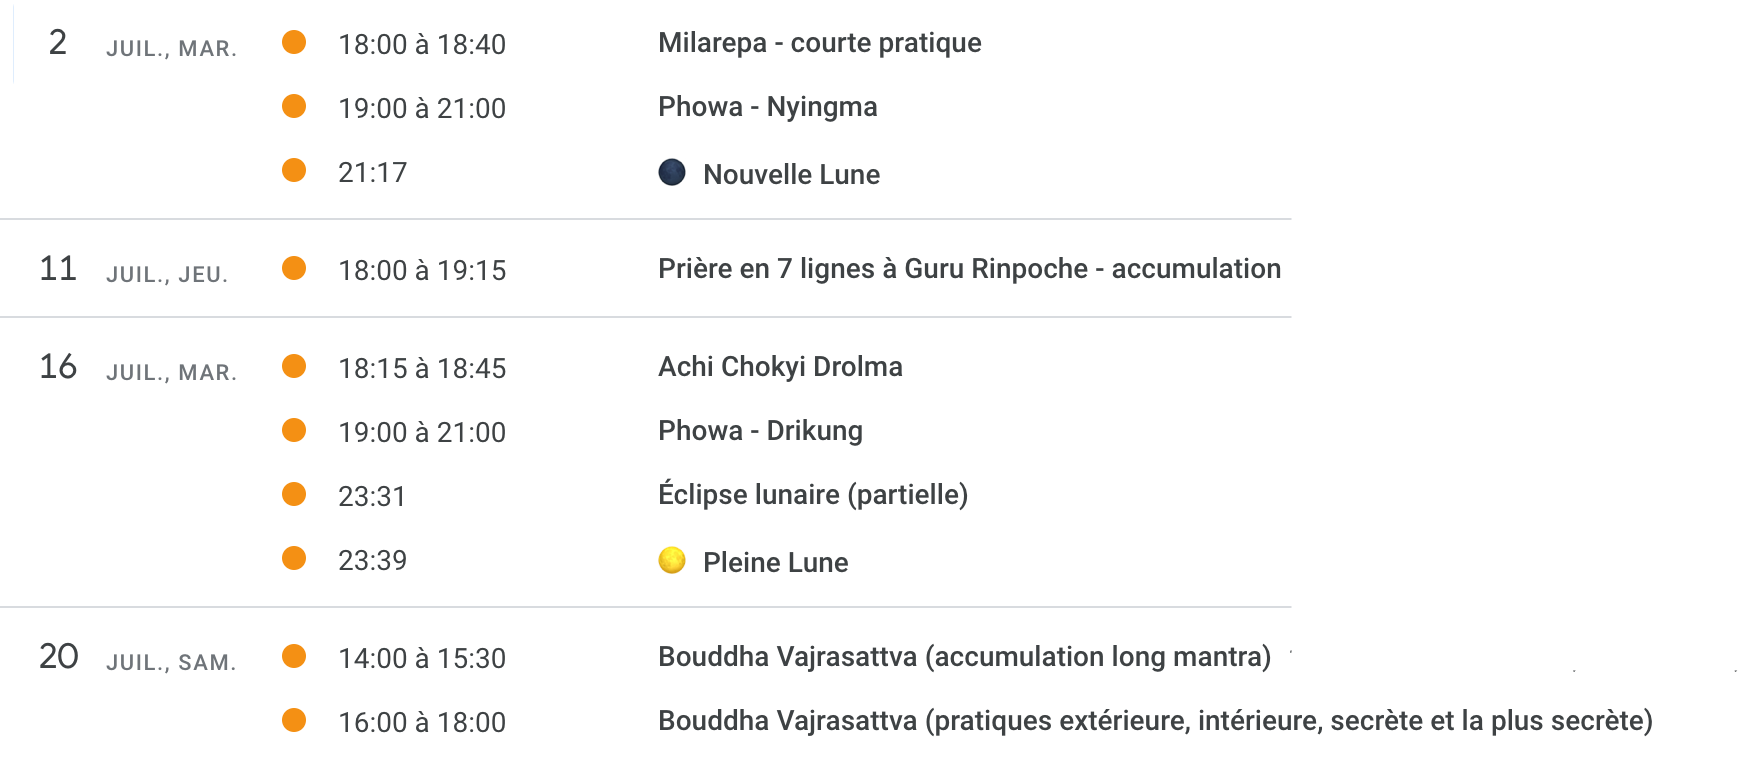Open the Achi Chokyi Drolma event
This screenshot has width=1746, height=764.
780,367
